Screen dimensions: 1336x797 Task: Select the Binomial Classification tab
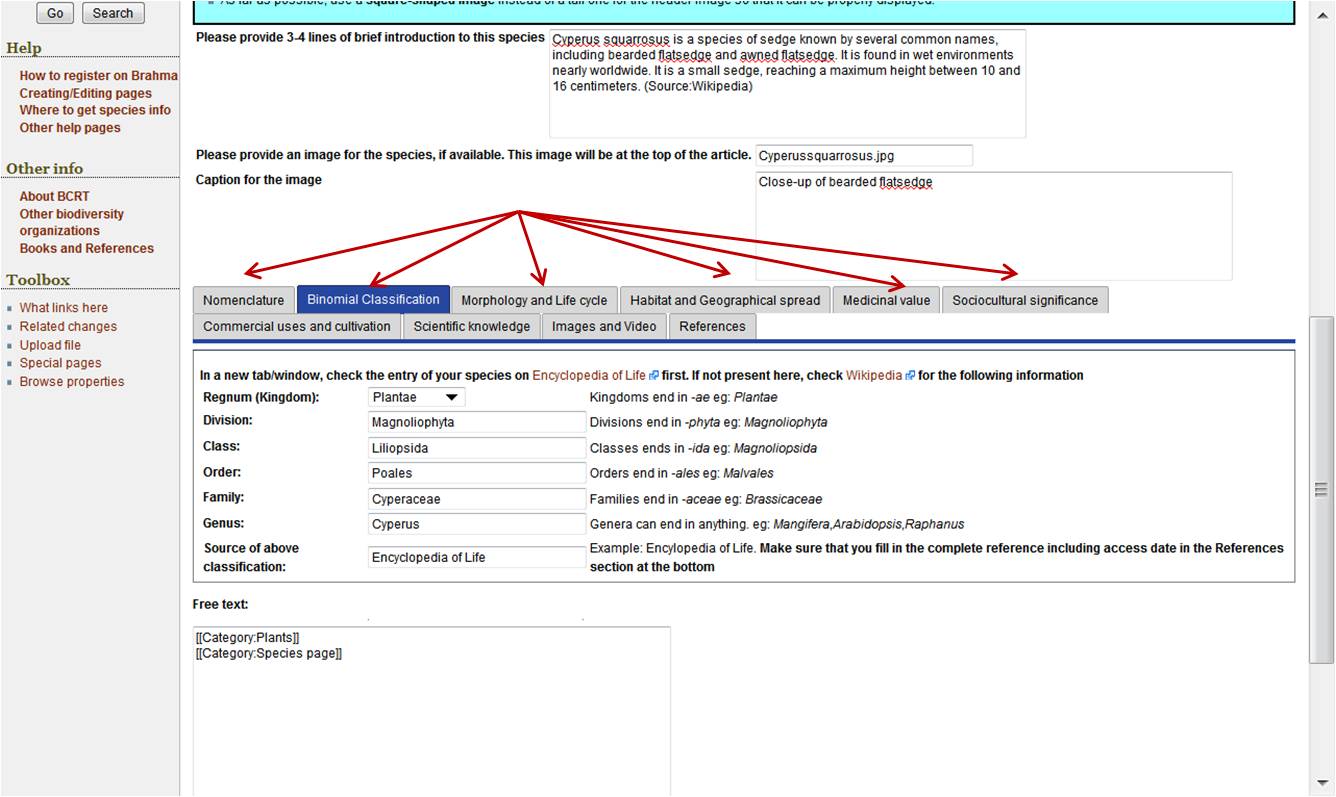coord(373,299)
